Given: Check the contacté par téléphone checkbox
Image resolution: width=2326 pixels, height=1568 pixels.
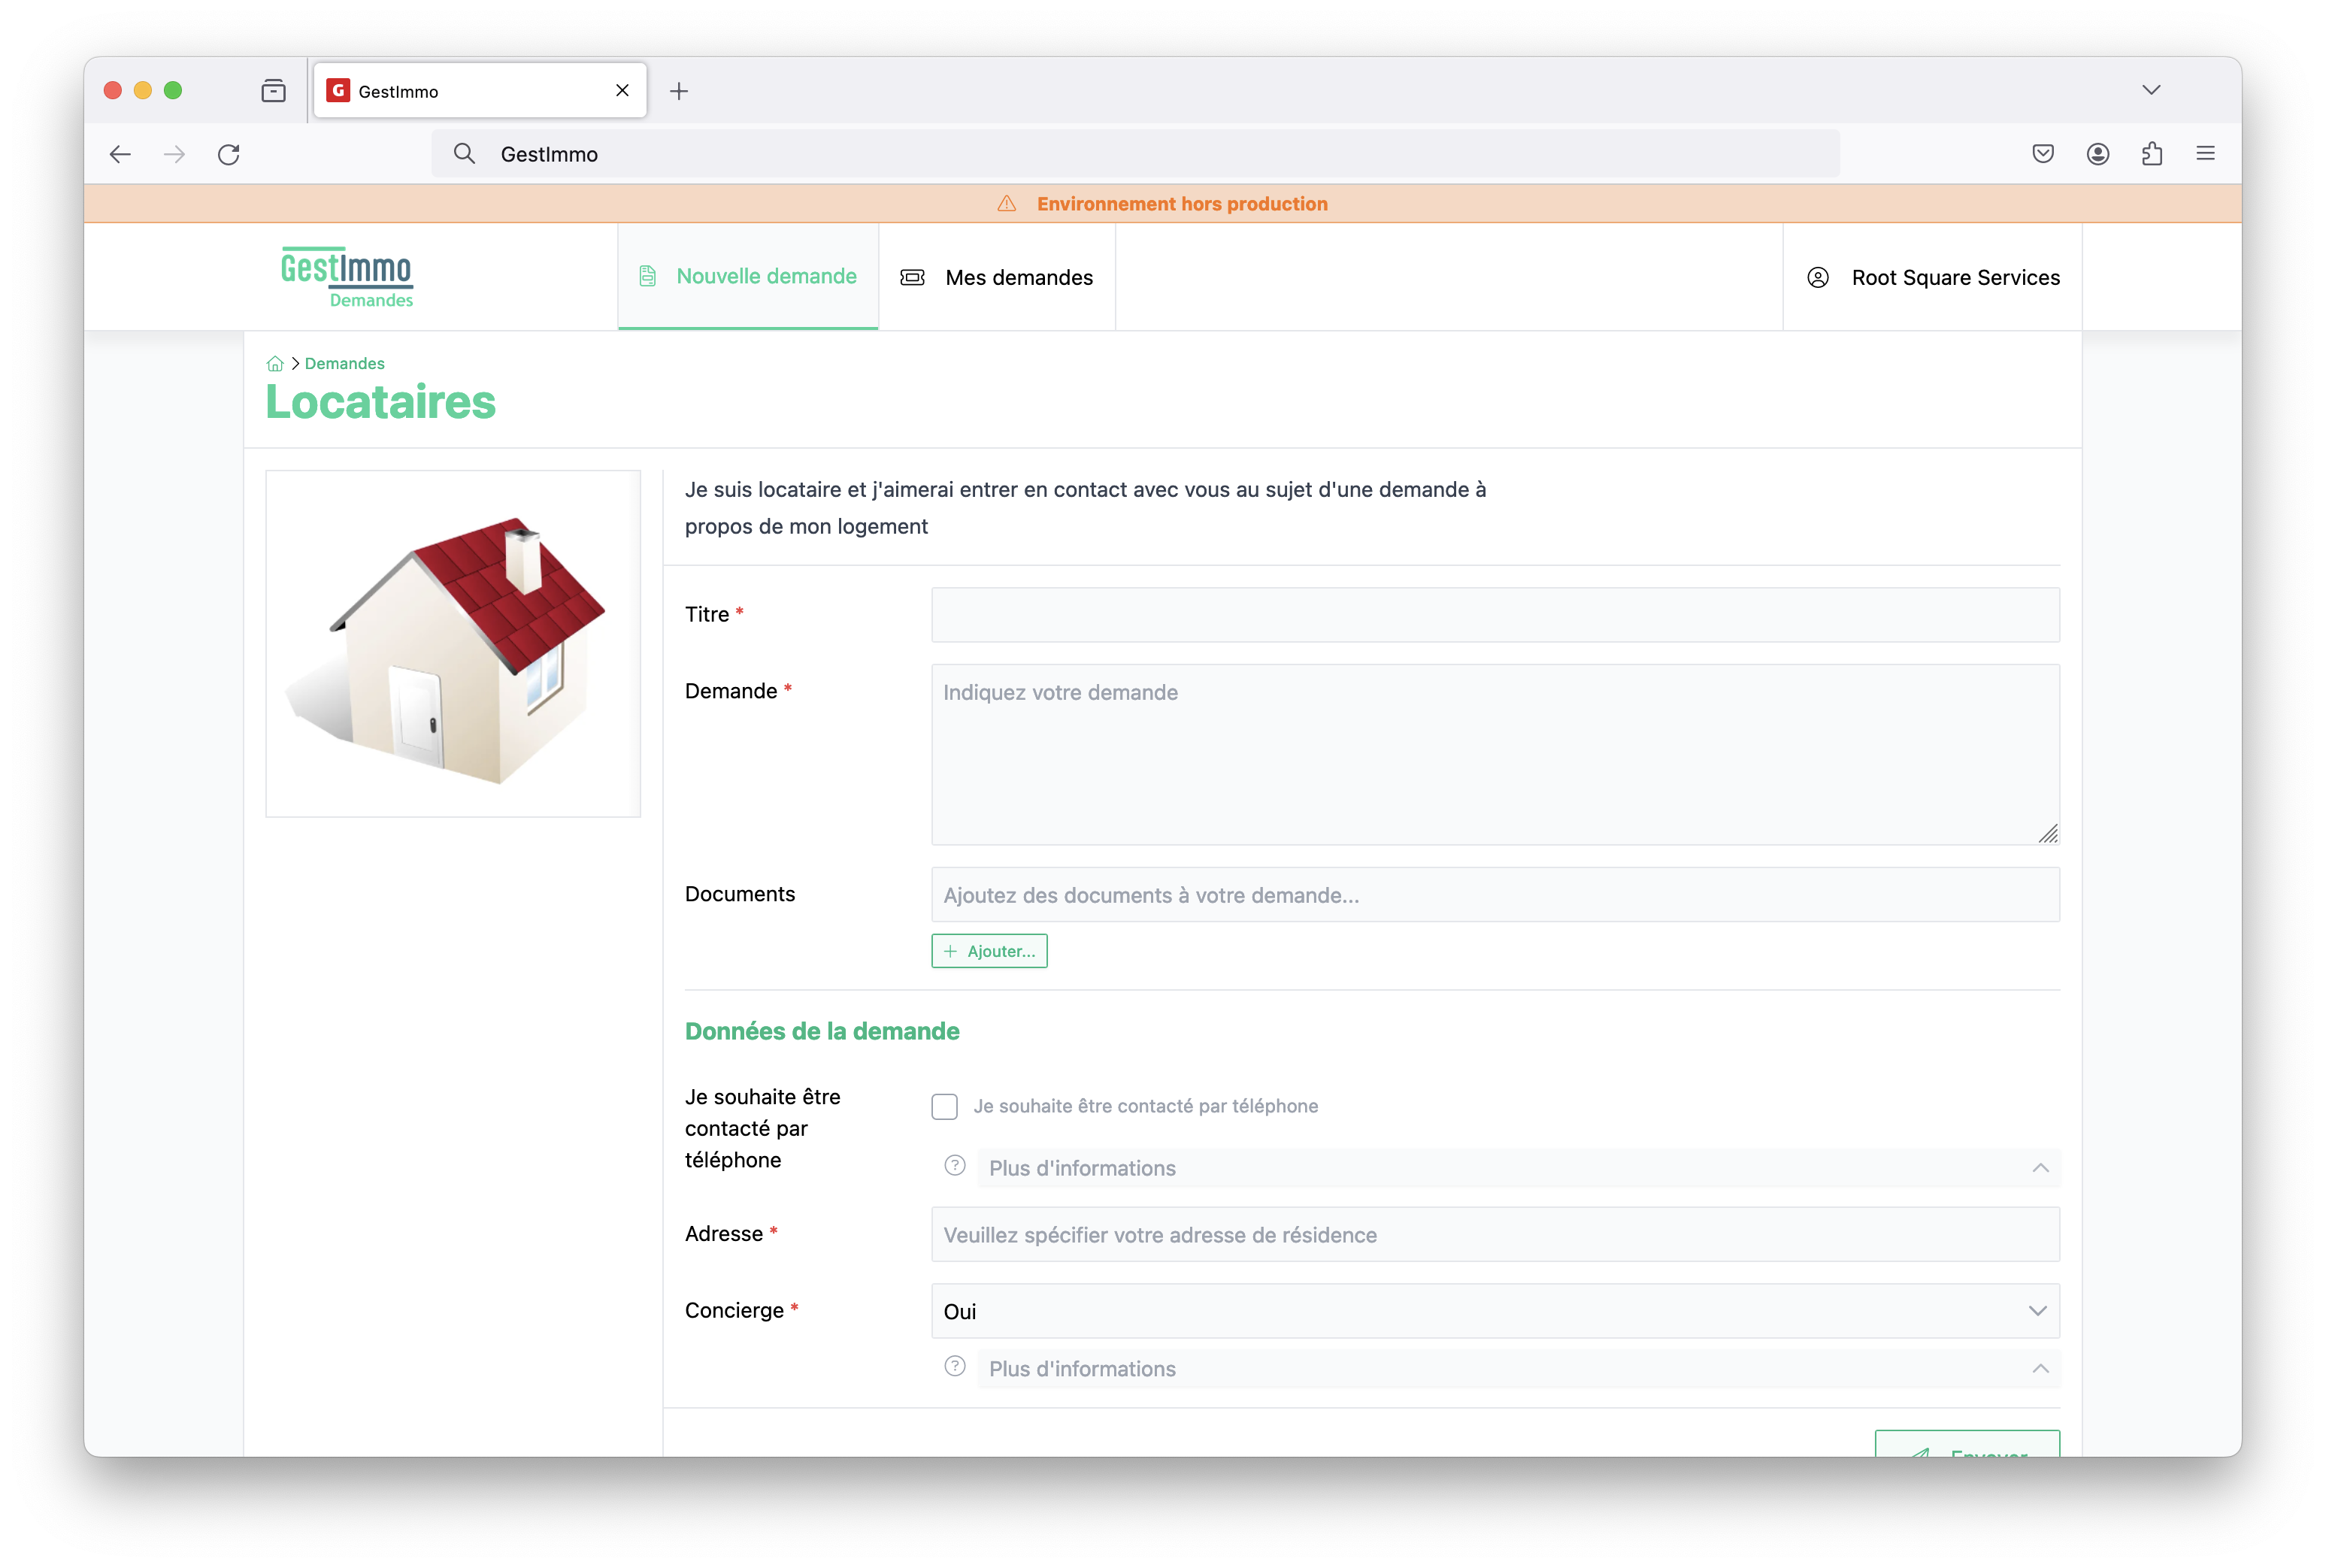Looking at the screenshot, I should point(944,1107).
